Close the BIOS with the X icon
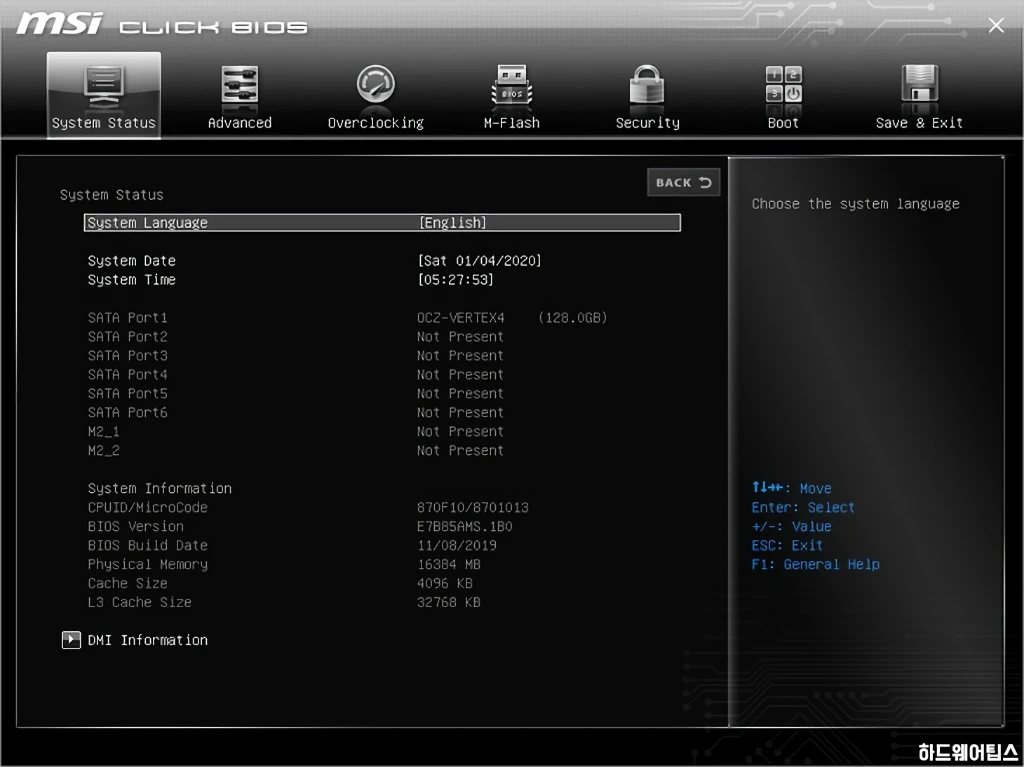 (996, 25)
